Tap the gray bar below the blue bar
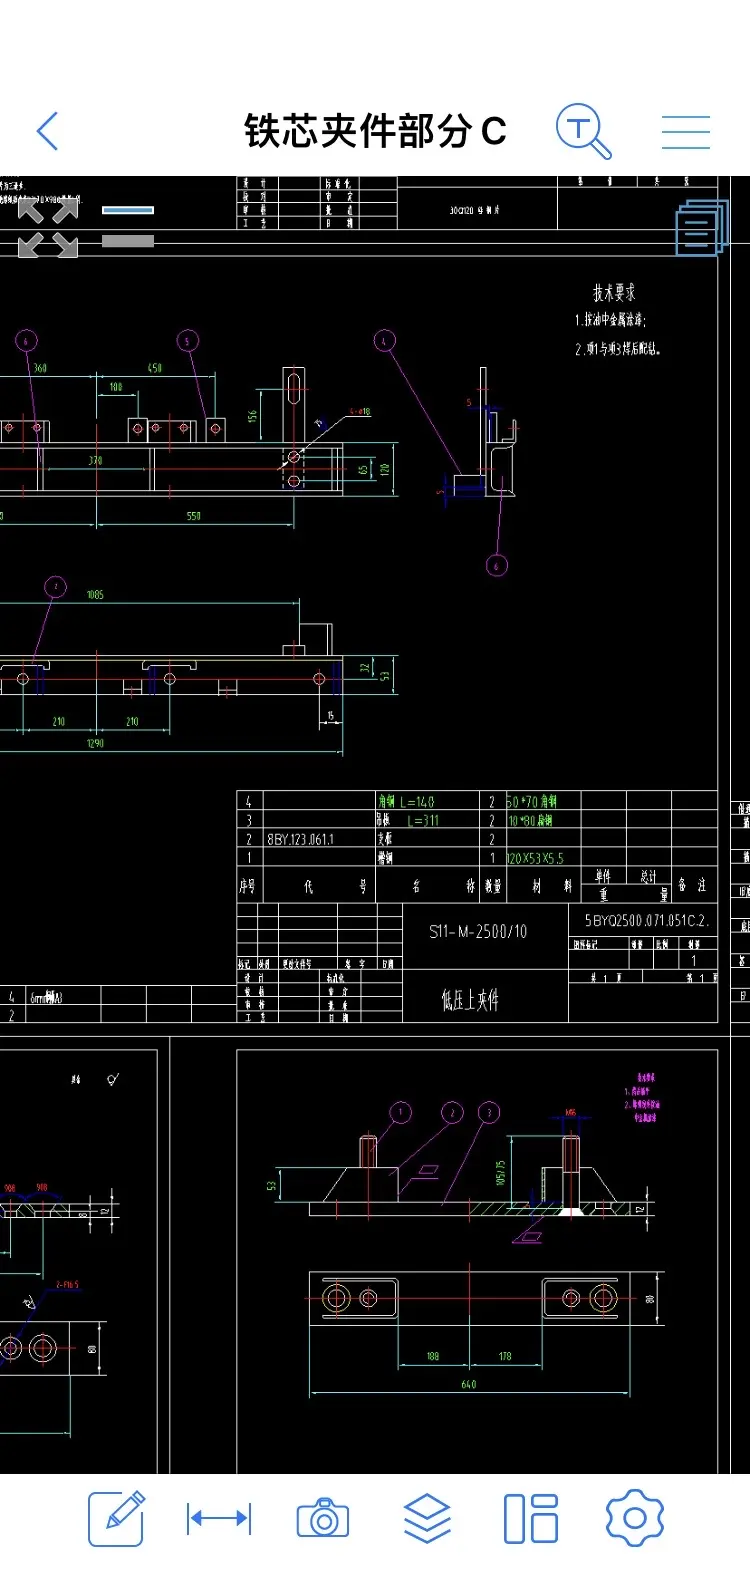750x1594 pixels. pos(128,241)
